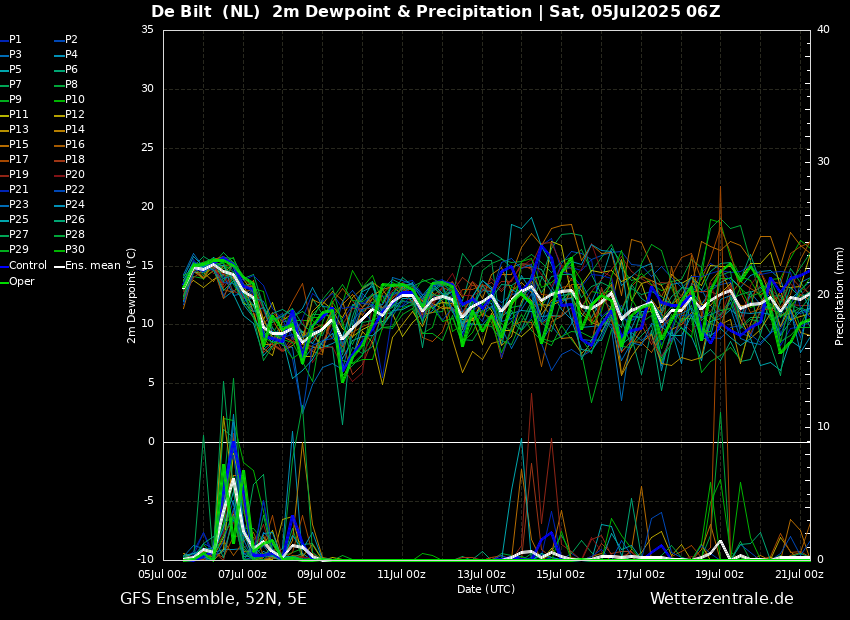Click the 21Jul 00z date tick label

(799, 574)
